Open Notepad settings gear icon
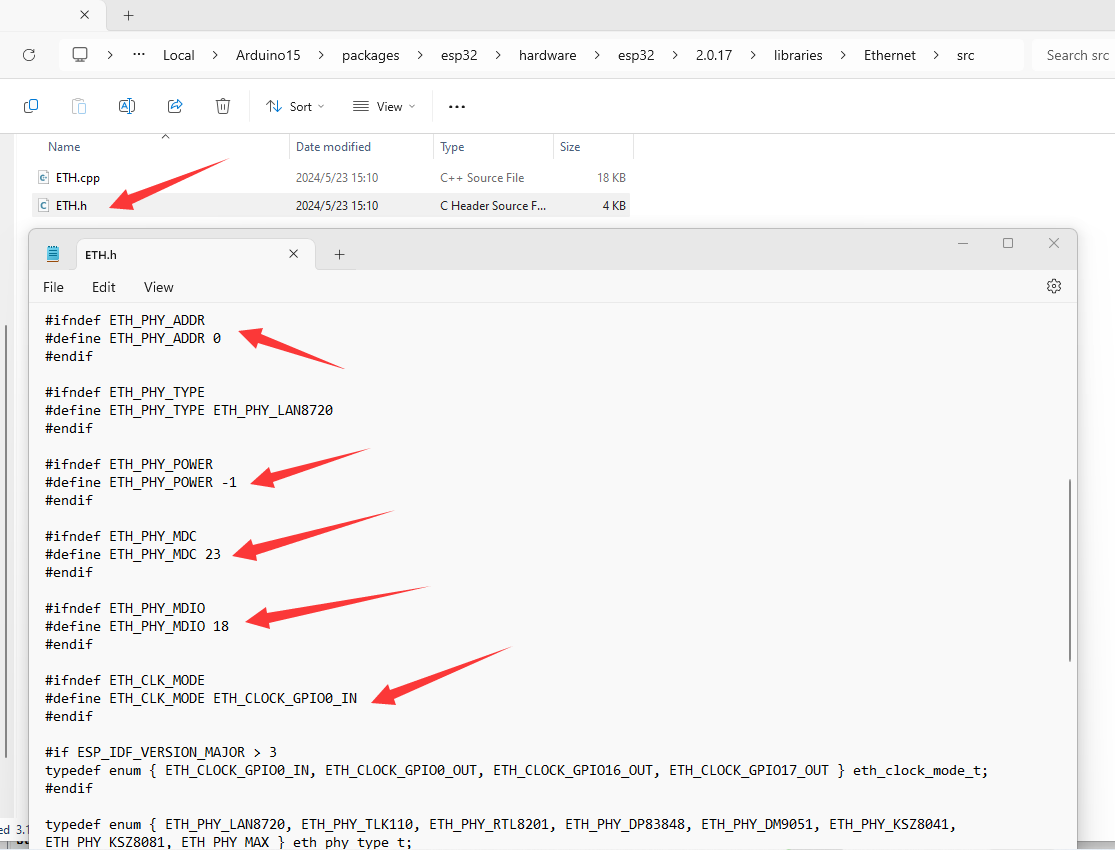Viewport: 1115px width, 850px height. coord(1053,286)
